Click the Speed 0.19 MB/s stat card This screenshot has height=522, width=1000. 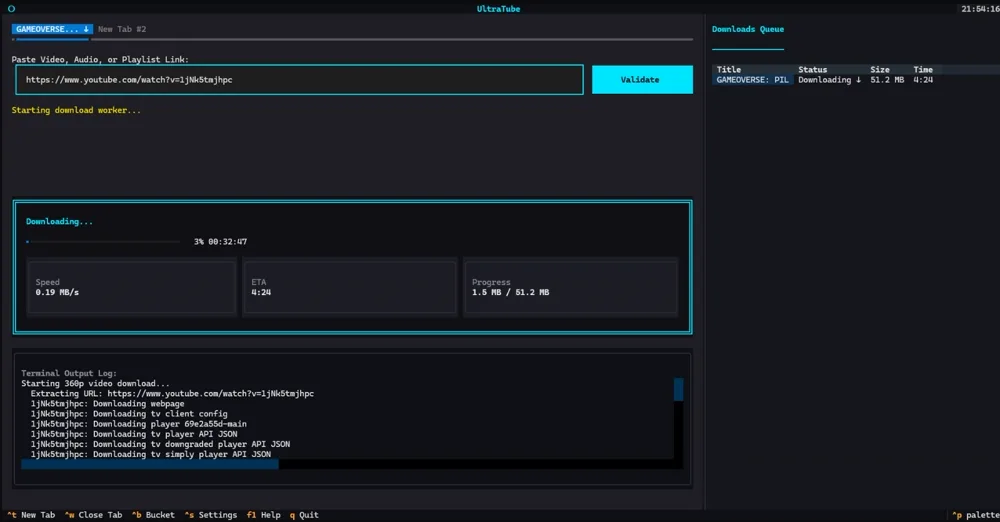131,287
